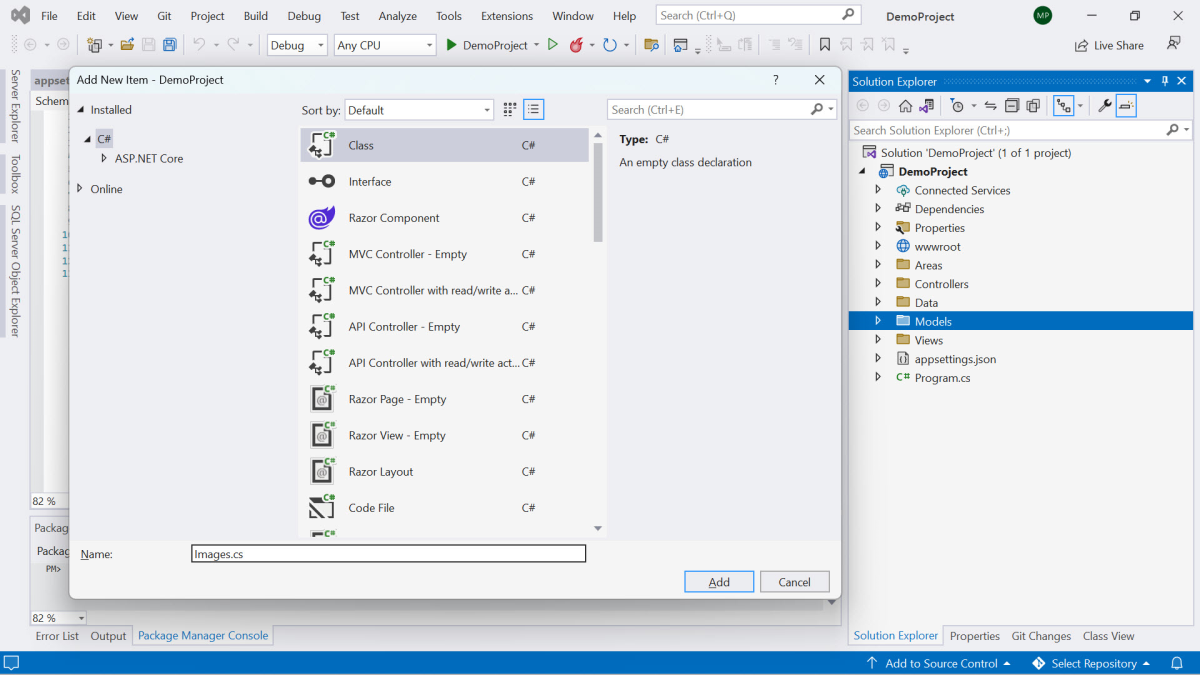Image resolution: width=1200 pixels, height=675 pixels.
Task: Click Add to Source Control in status bar
Action: 939,663
